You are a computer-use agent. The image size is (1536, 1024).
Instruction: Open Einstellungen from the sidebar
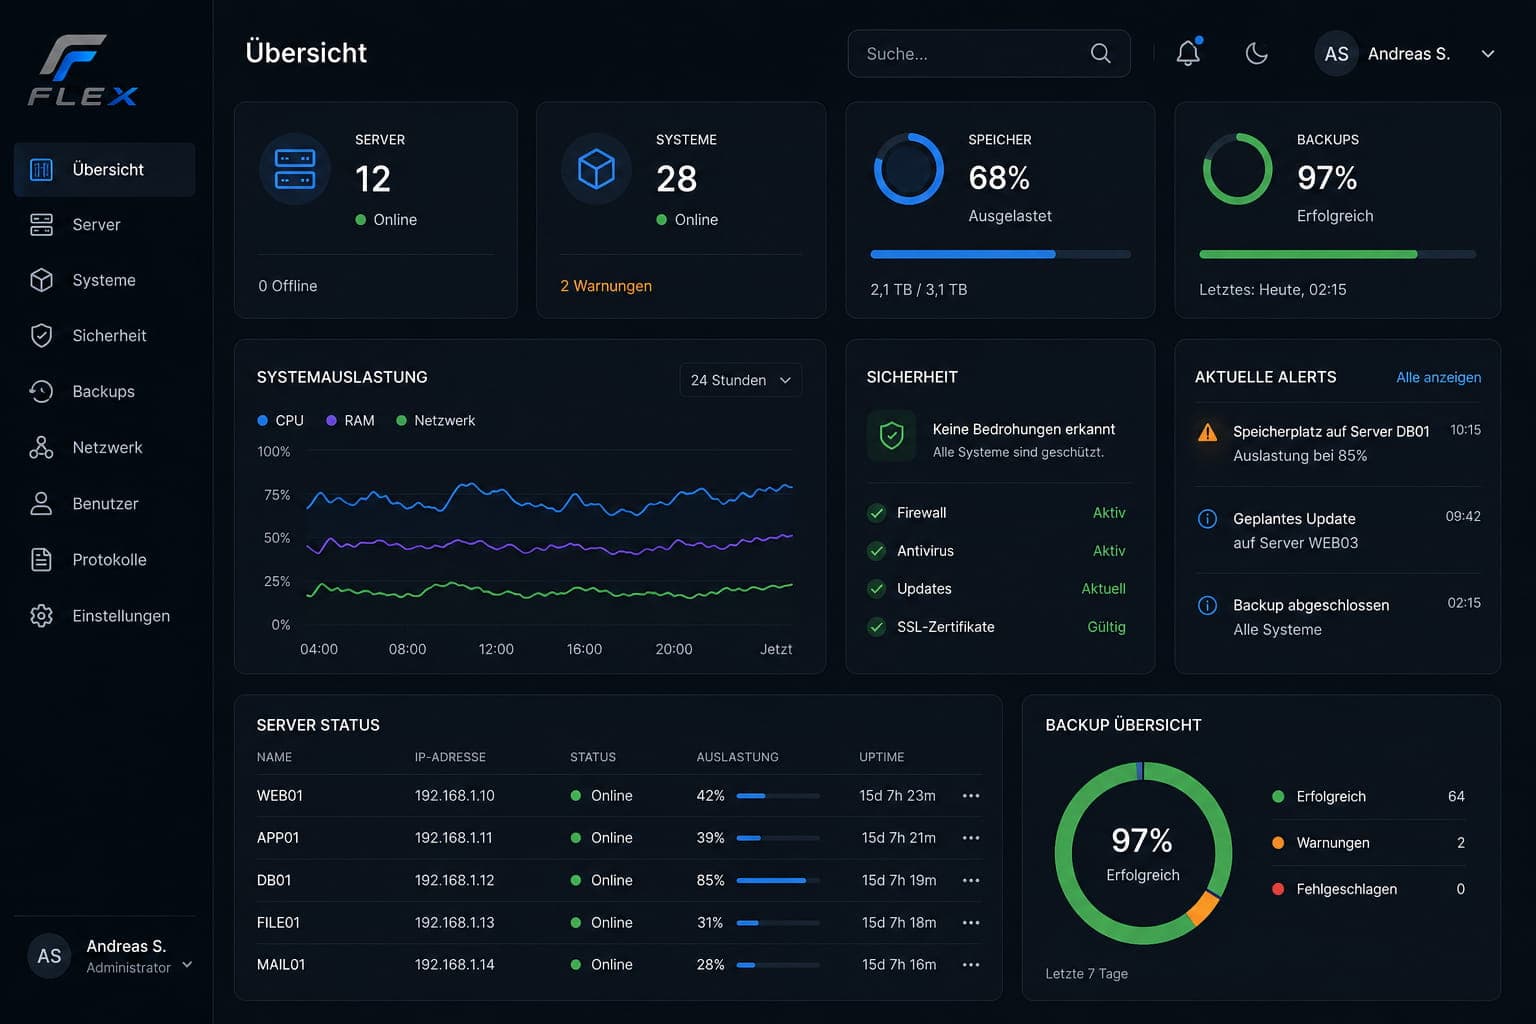[x=104, y=615]
